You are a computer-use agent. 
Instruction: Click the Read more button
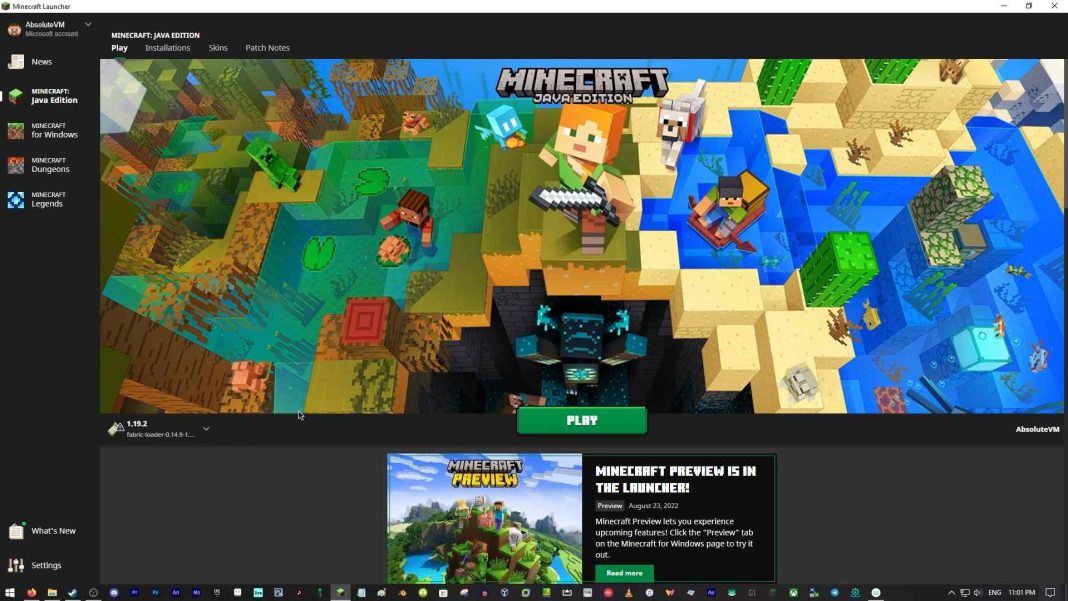click(624, 573)
